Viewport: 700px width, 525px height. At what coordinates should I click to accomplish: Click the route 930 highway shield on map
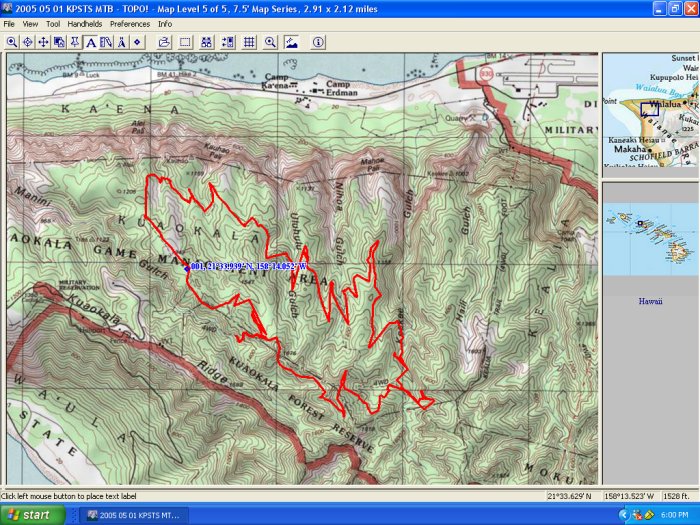coord(486,74)
